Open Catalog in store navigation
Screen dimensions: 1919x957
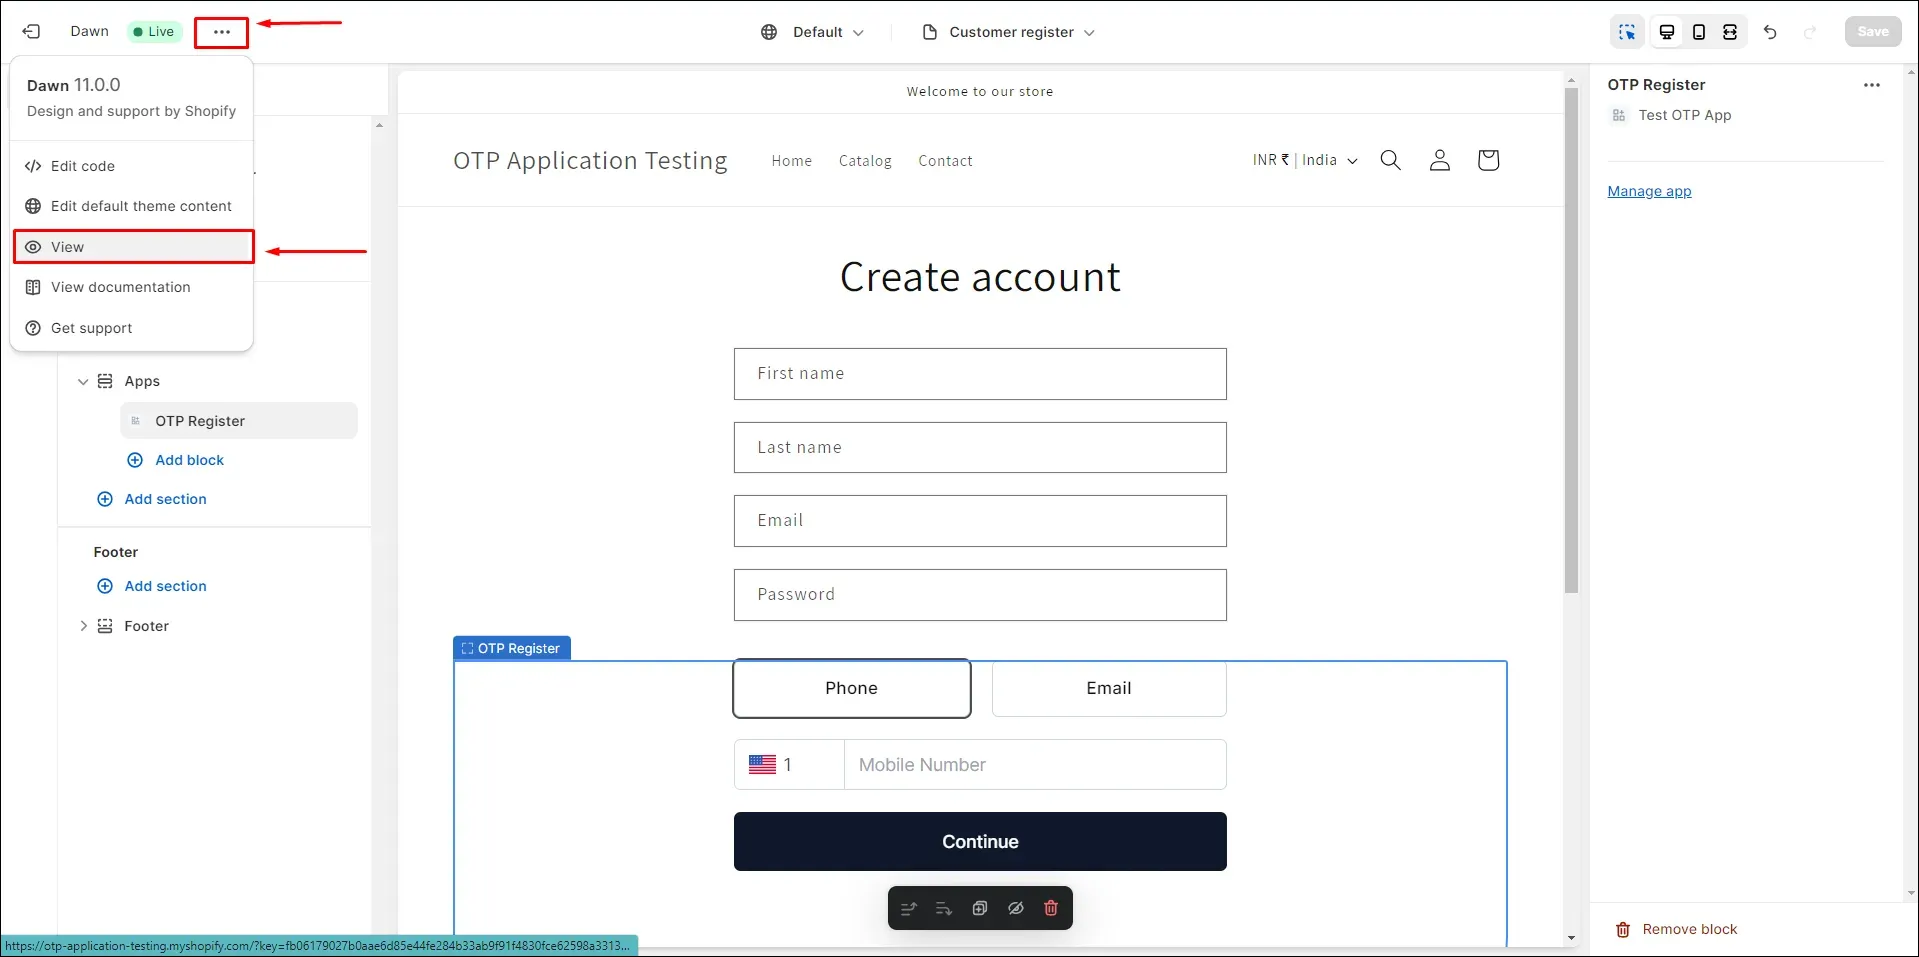click(x=865, y=161)
